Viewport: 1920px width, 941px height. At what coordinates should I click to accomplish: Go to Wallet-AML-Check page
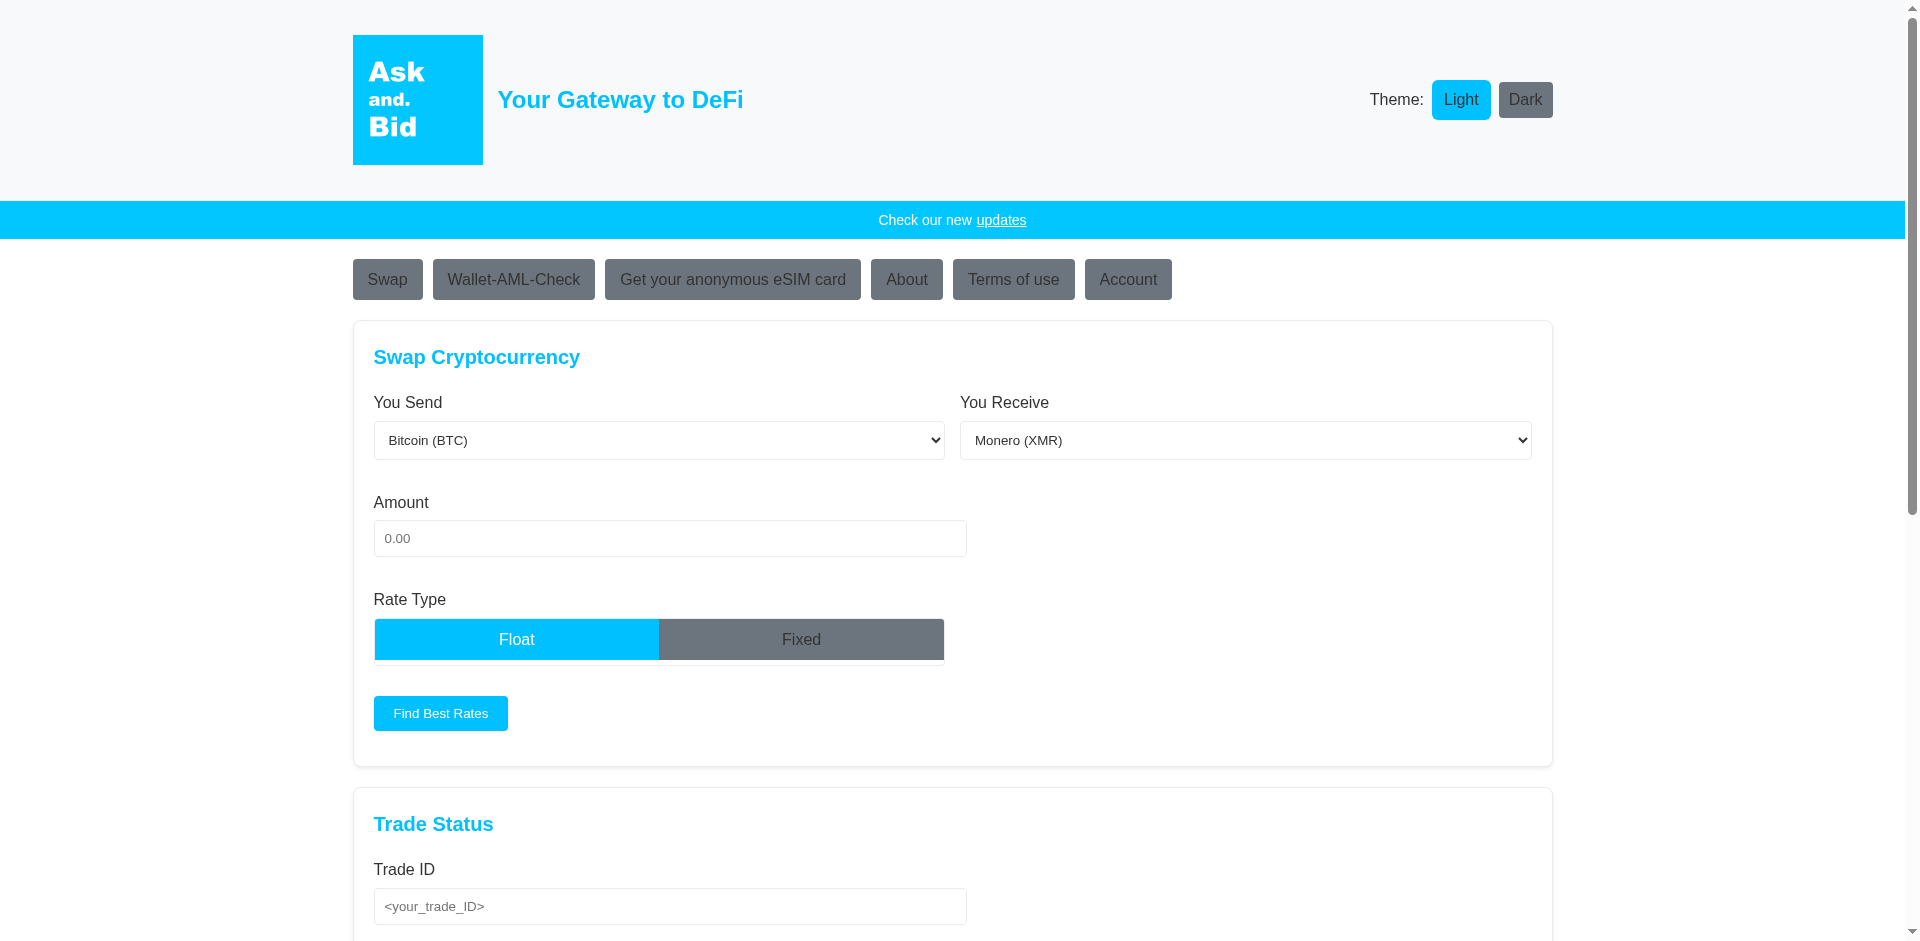pos(514,280)
